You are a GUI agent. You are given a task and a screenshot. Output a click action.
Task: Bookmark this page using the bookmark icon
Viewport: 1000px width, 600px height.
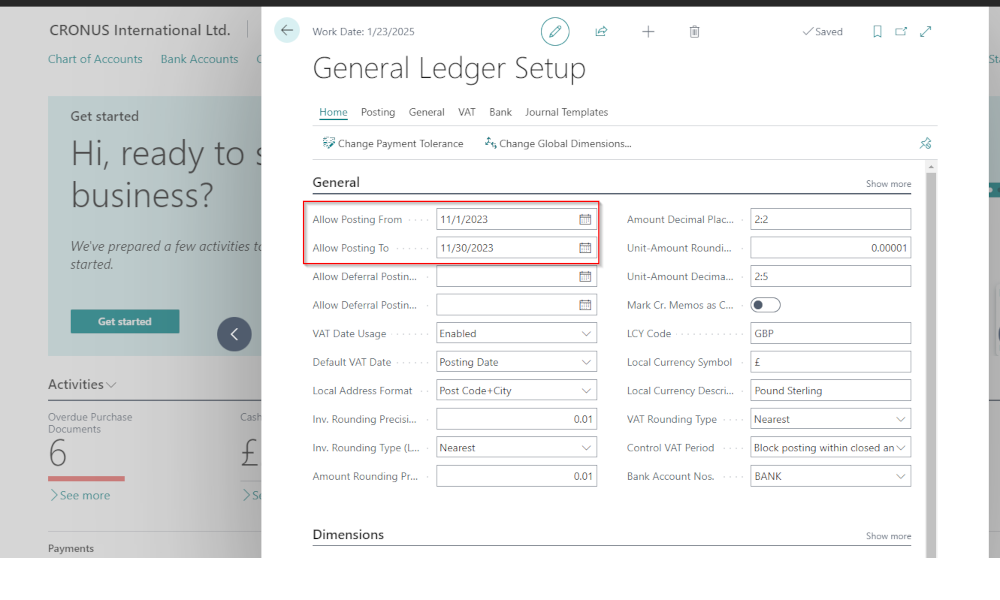point(877,31)
